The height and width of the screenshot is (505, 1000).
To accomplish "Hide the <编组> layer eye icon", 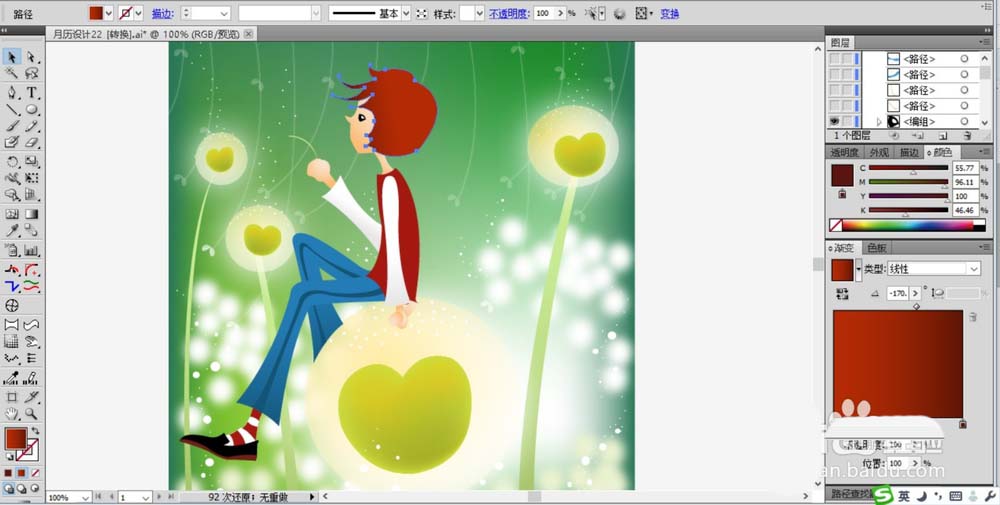I will click(834, 121).
